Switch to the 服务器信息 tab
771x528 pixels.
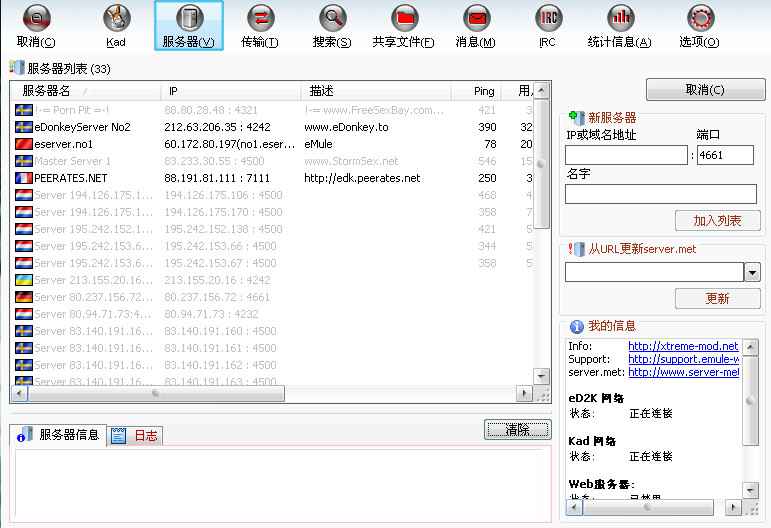(x=58, y=435)
